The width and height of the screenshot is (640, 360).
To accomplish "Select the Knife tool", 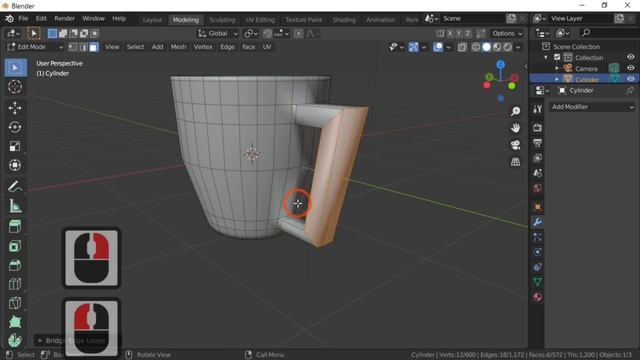I will (15, 303).
